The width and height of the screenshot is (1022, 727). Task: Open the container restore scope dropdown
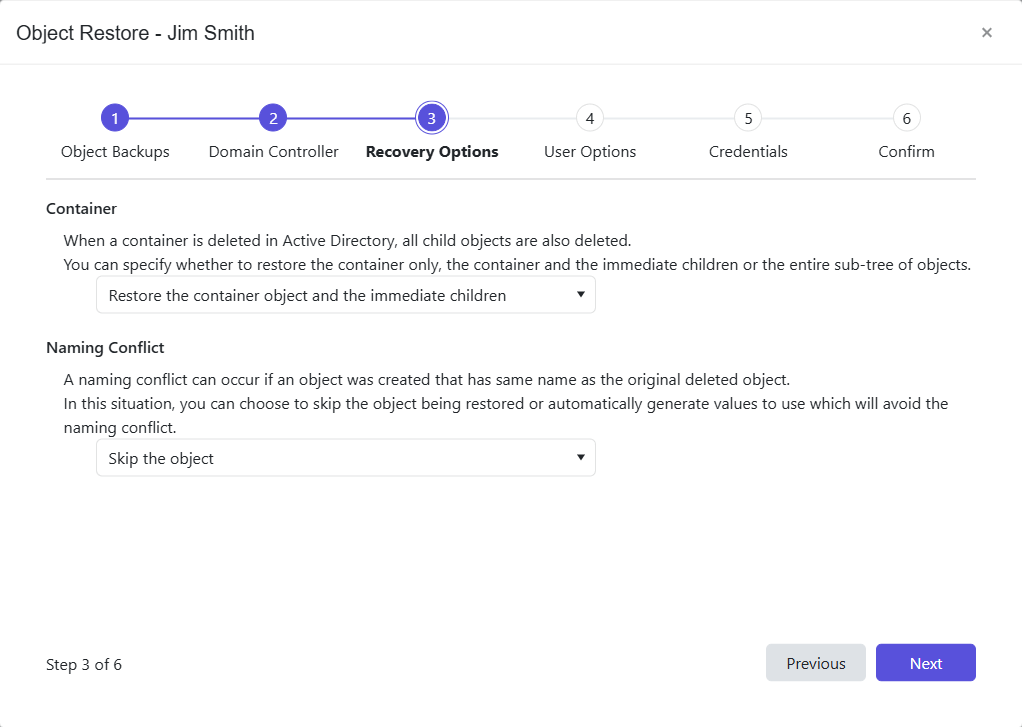345,296
